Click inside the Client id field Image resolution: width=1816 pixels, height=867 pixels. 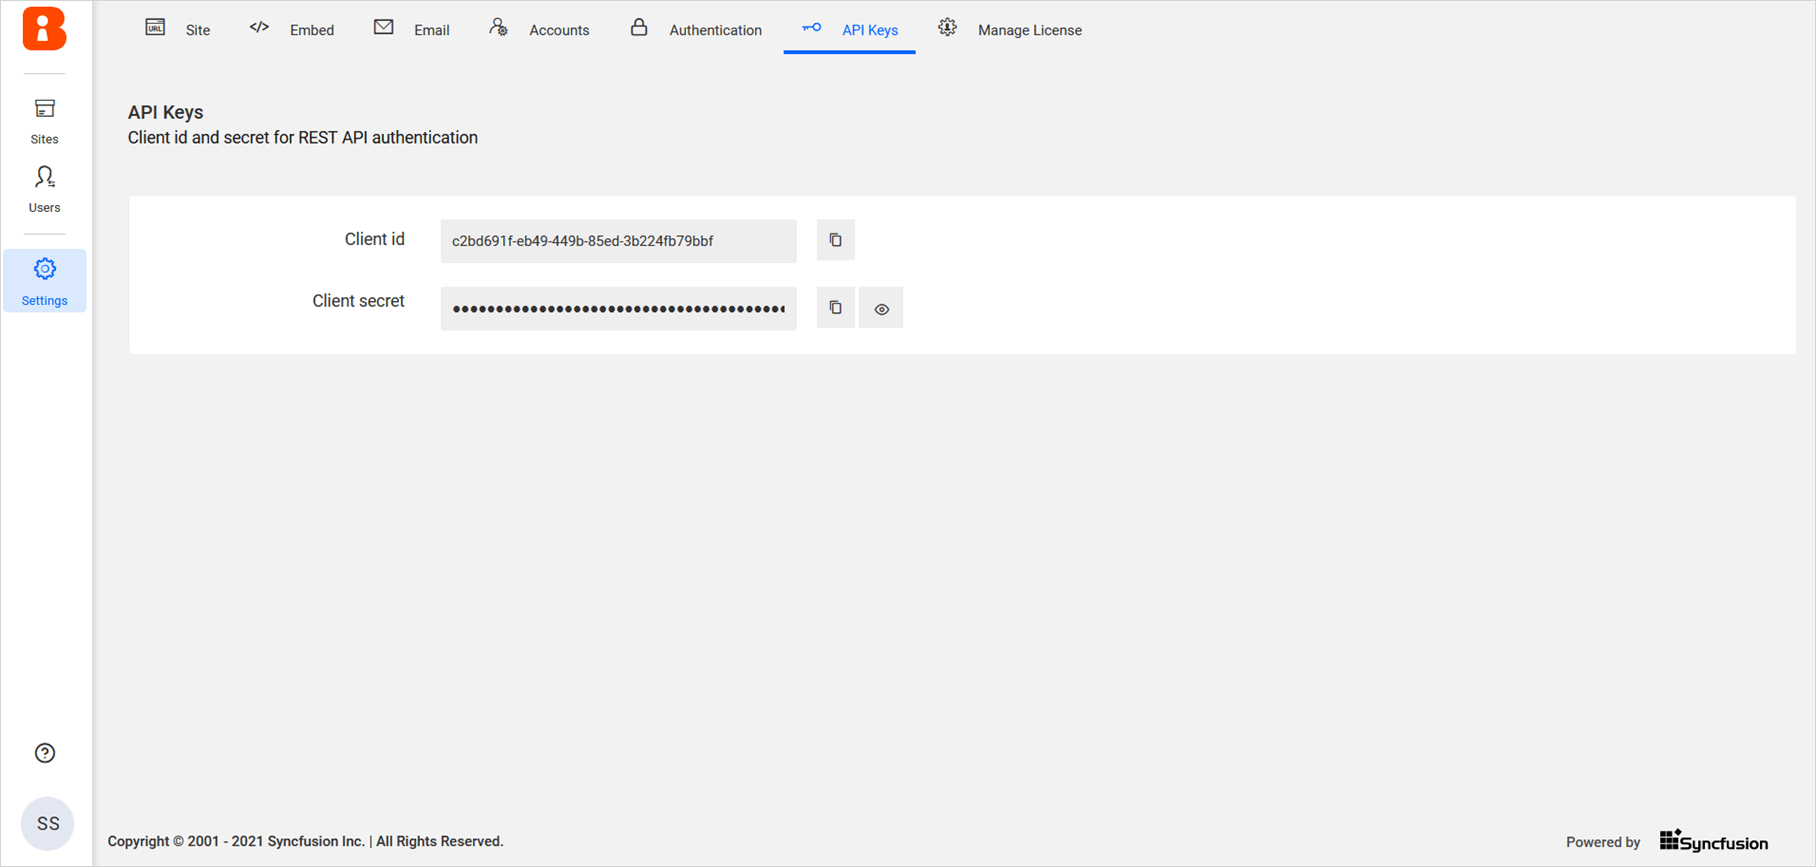pyautogui.click(x=618, y=241)
